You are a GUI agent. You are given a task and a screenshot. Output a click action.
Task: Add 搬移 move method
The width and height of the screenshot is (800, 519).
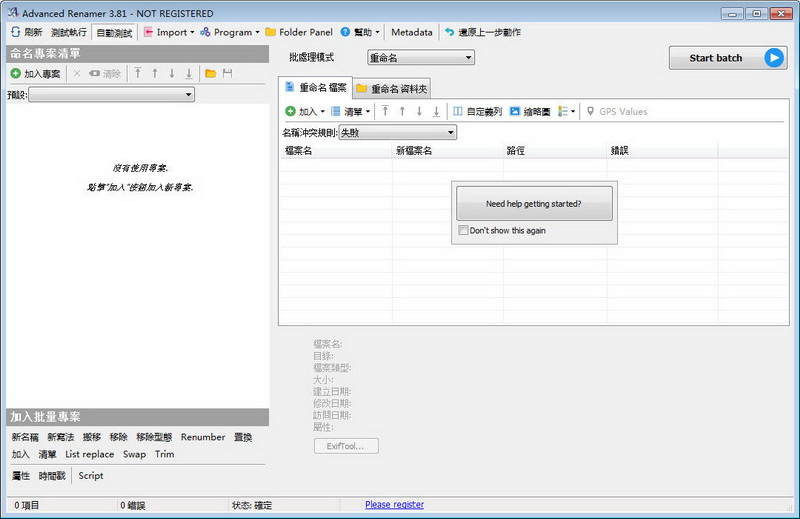pos(92,437)
